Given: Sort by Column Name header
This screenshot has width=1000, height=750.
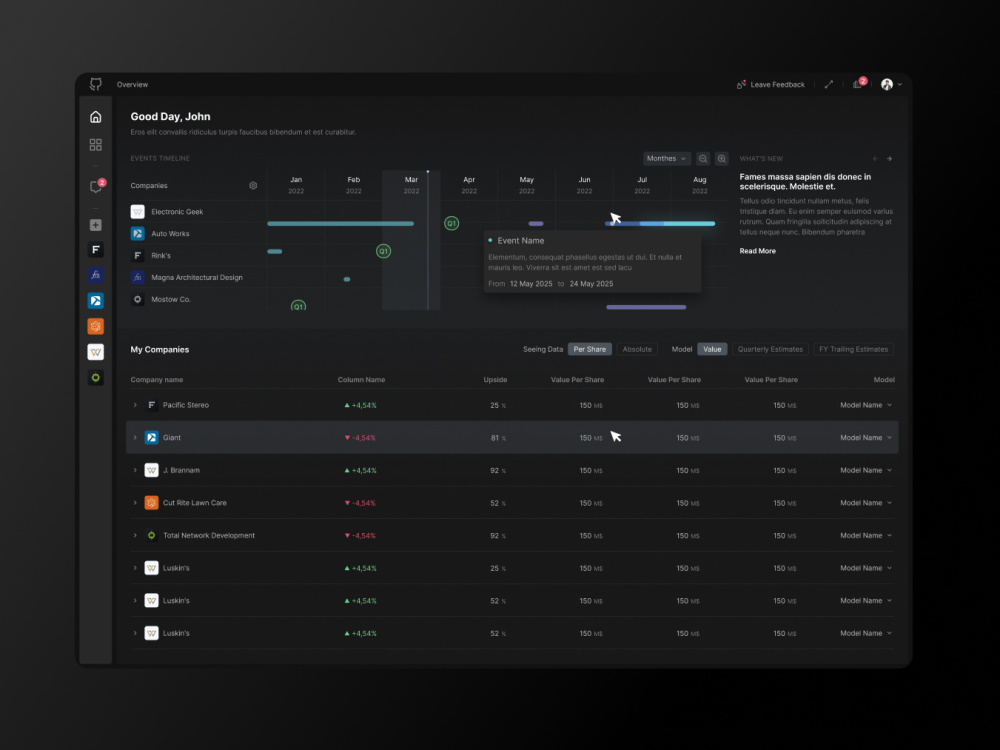Looking at the screenshot, I should 361,379.
